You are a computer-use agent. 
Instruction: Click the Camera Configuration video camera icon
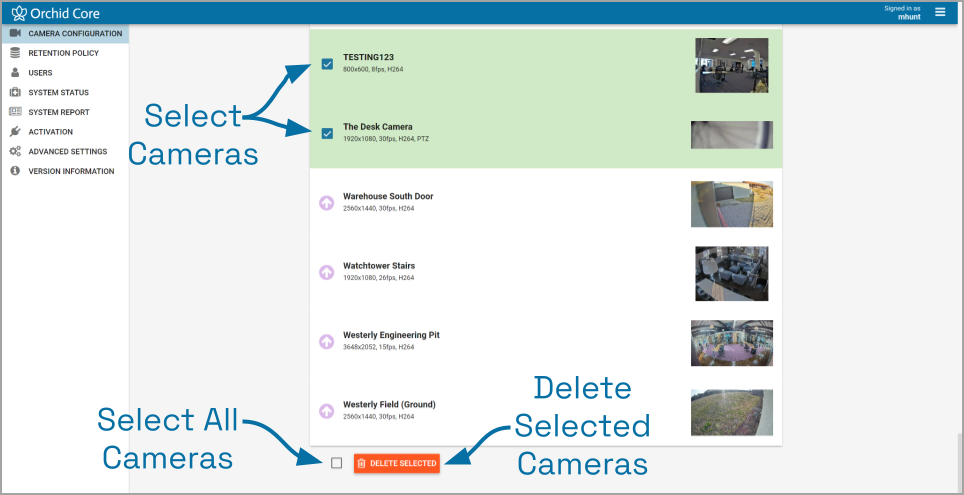pos(15,33)
